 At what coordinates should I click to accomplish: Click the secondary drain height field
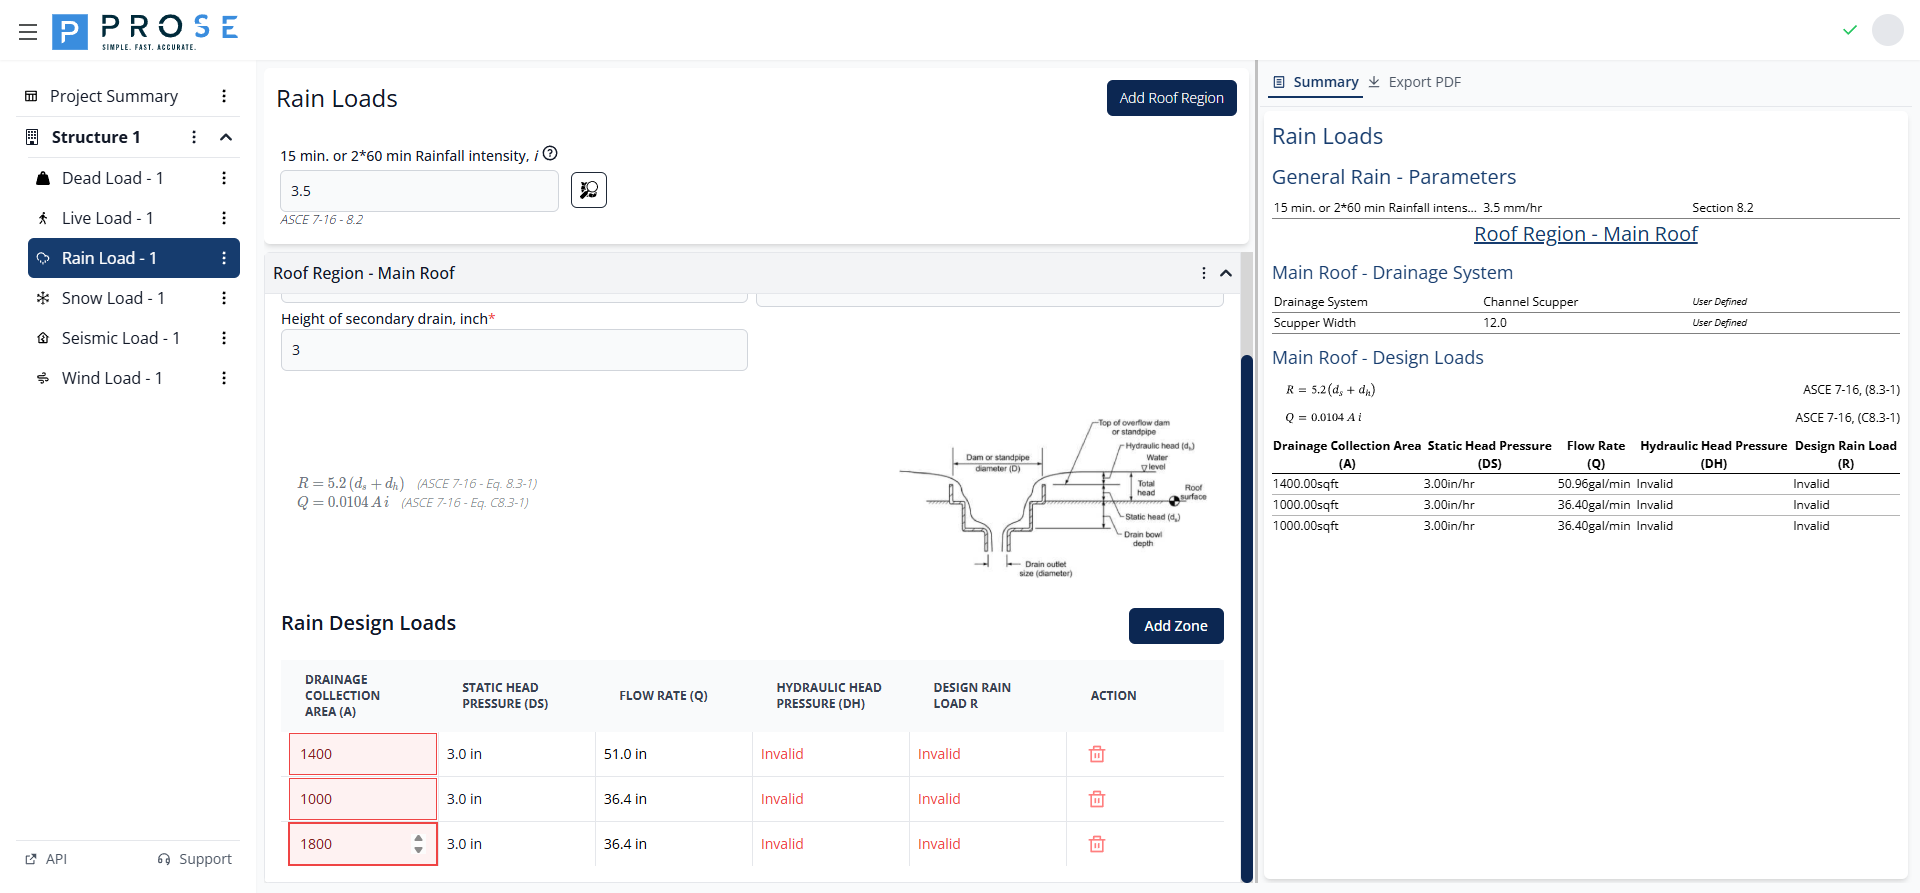tap(514, 350)
